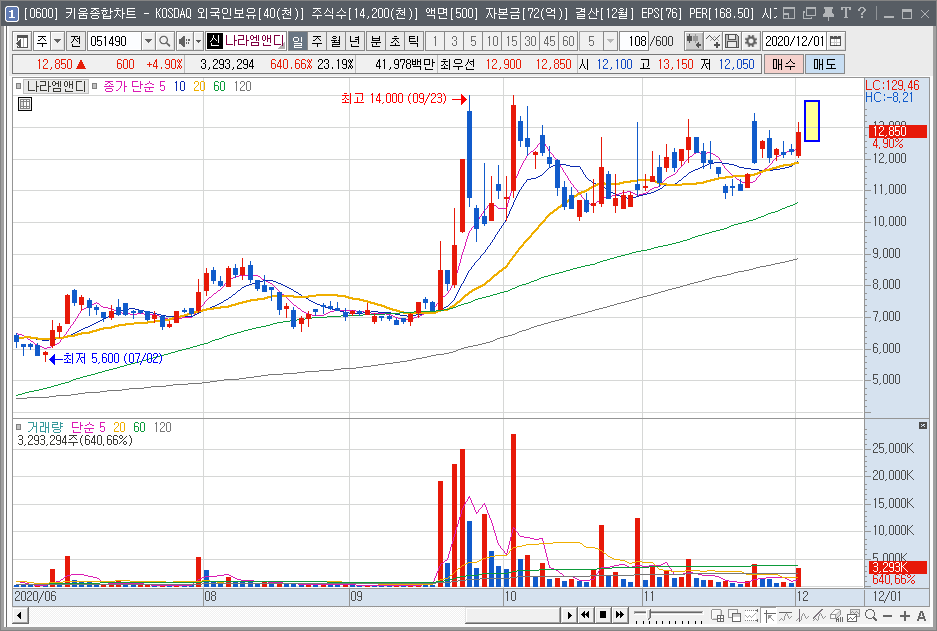The width and height of the screenshot is (937, 631).
Task: Open the calendar date picker icon
Action: pos(836,41)
